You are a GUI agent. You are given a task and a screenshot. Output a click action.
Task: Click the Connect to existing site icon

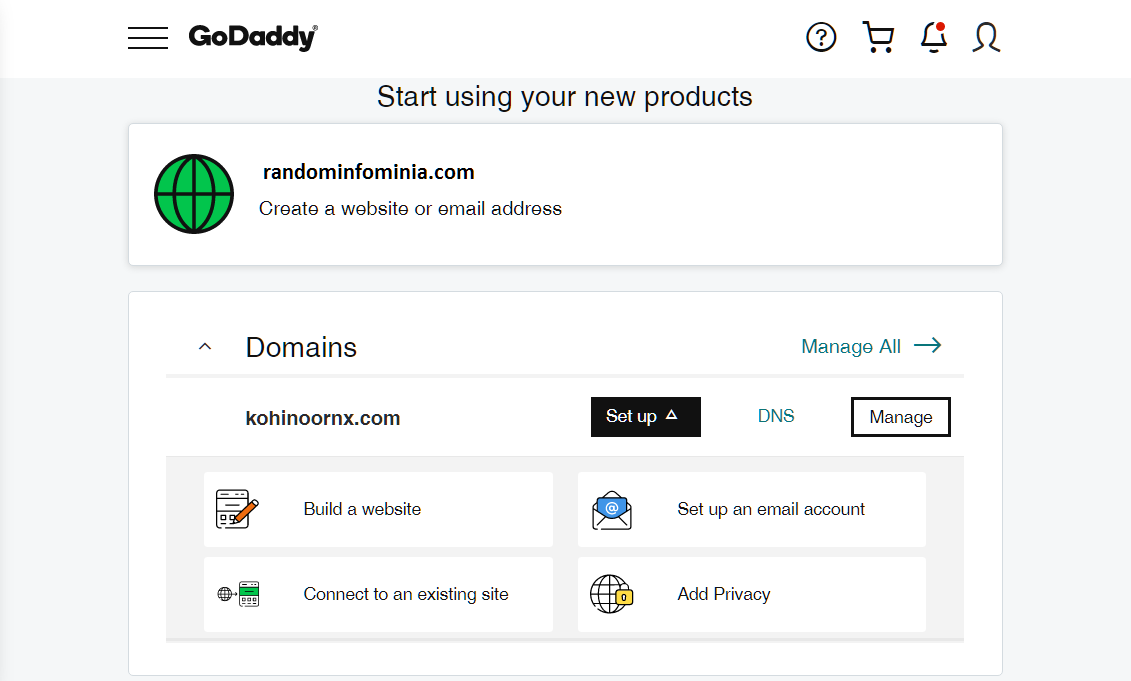click(x=239, y=594)
